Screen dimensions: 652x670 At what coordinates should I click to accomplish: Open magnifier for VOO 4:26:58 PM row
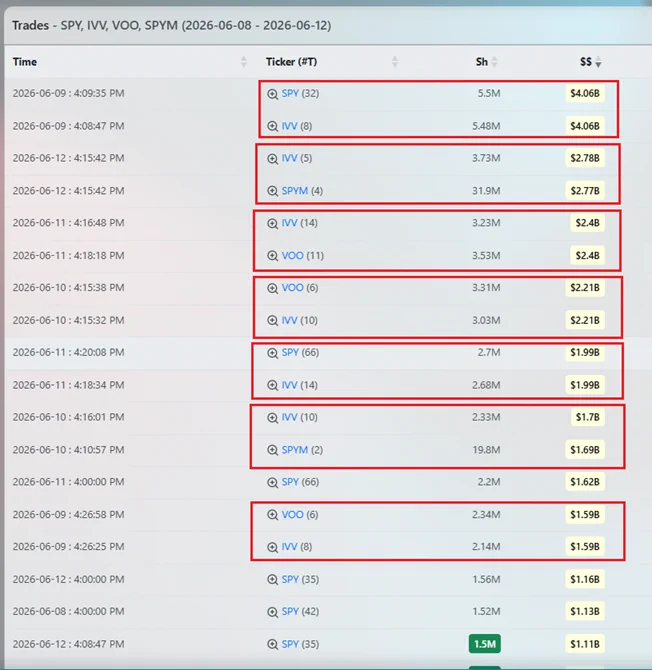pos(272,514)
